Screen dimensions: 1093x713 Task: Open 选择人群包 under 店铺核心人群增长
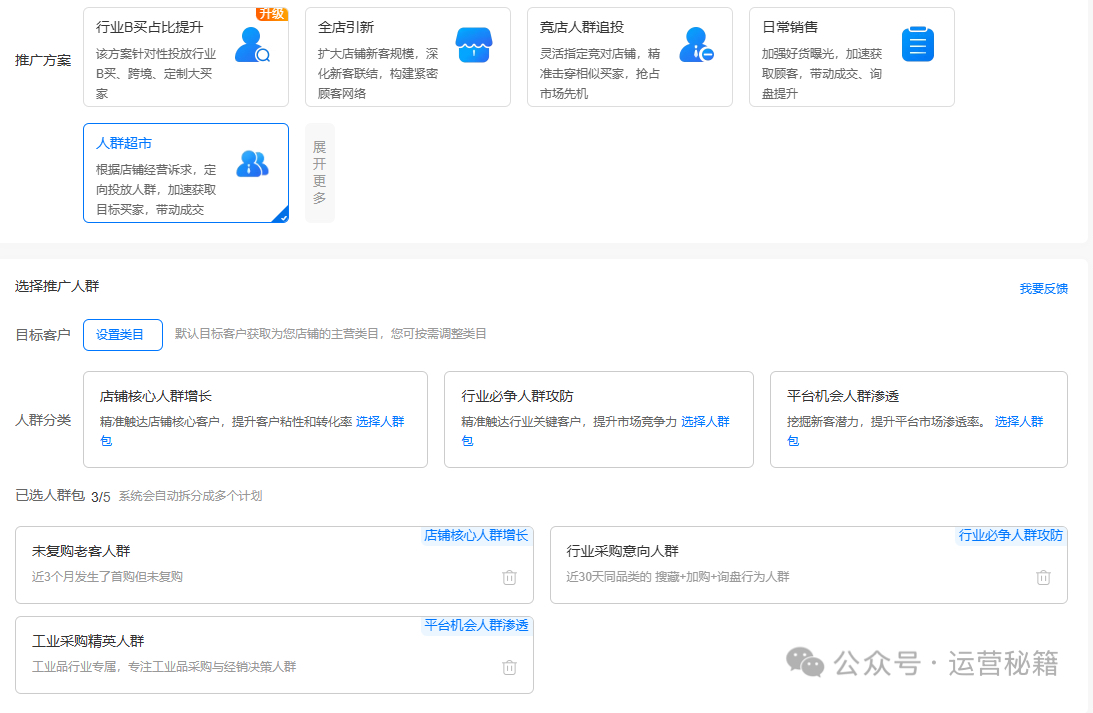(379, 422)
